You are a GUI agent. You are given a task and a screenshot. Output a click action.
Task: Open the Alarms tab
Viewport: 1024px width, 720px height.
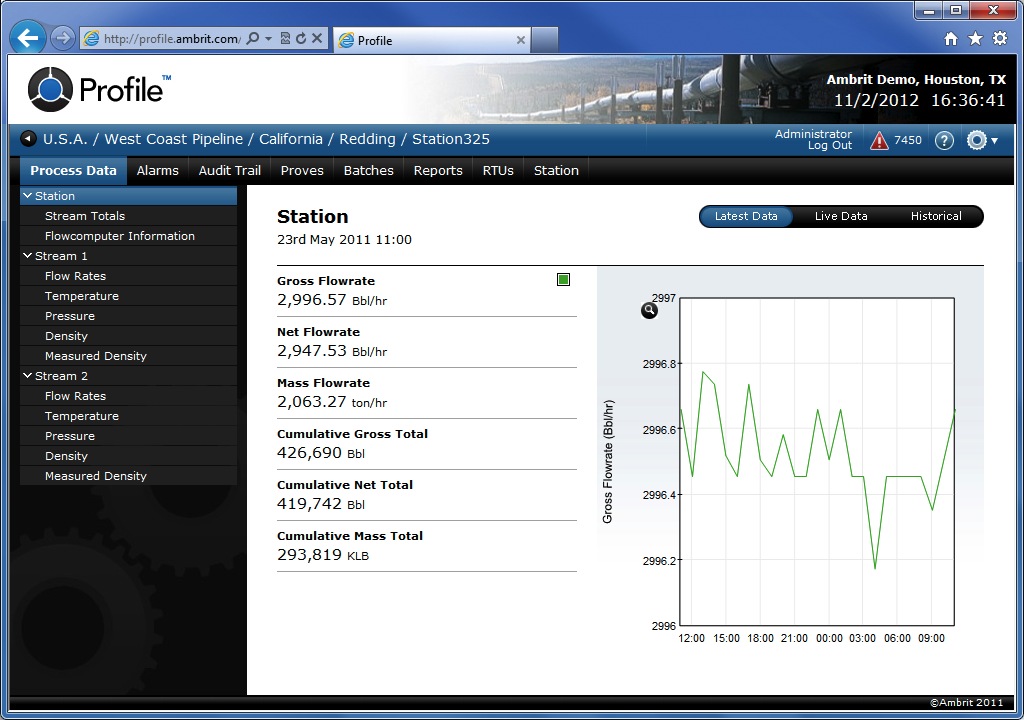point(157,171)
